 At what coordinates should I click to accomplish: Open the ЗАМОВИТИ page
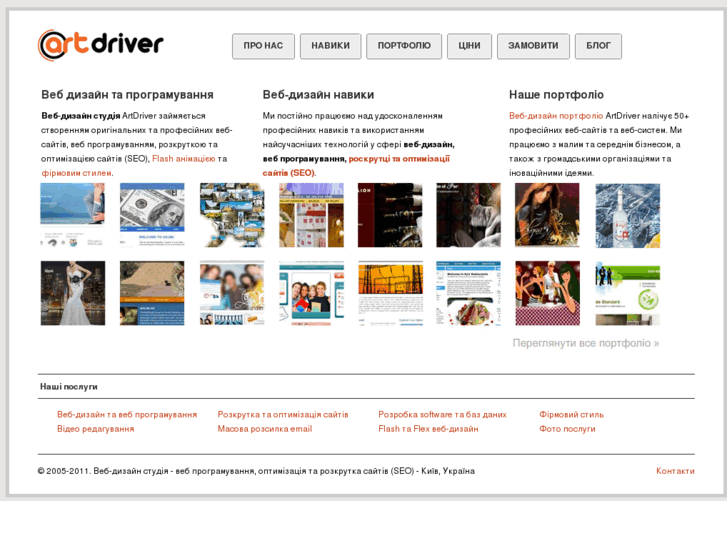[533, 46]
